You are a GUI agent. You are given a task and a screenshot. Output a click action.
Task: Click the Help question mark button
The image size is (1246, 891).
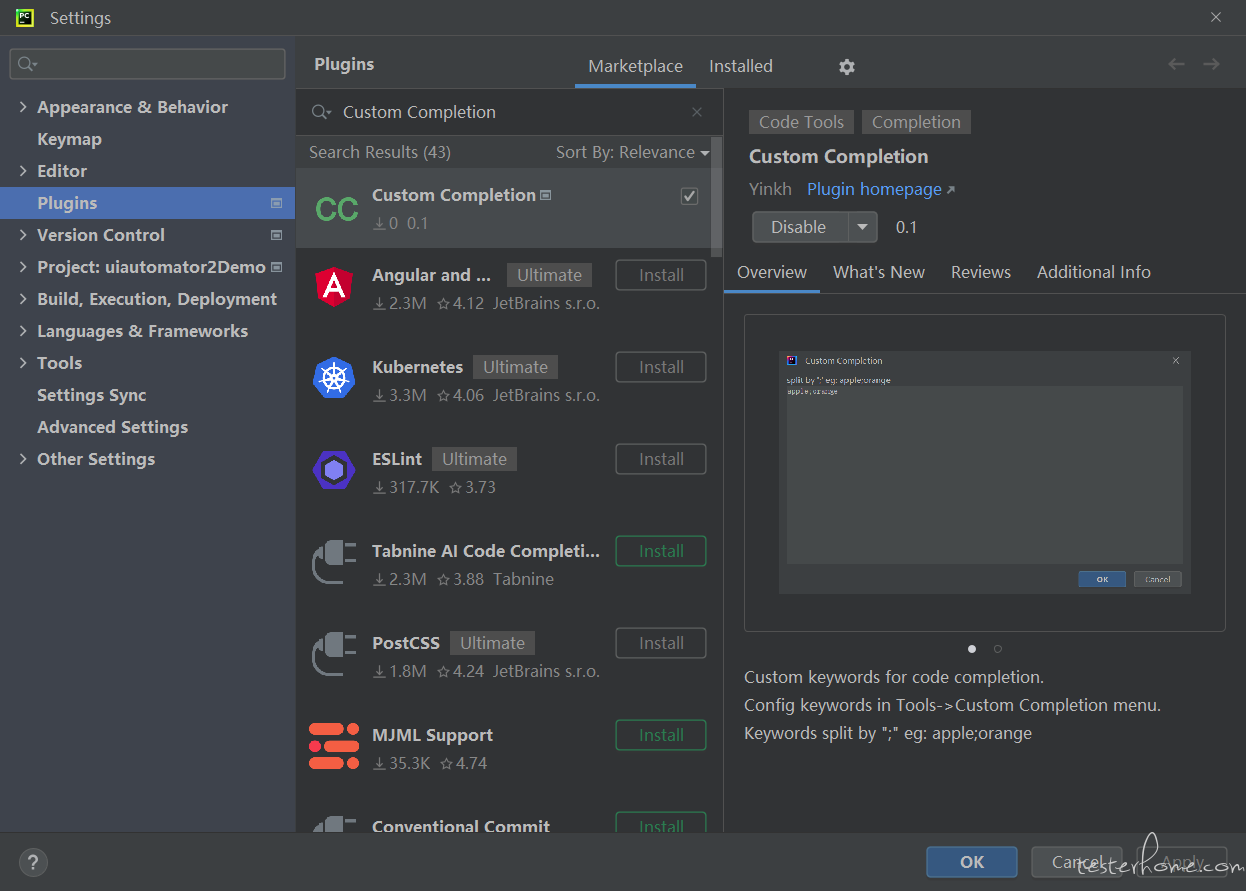(x=33, y=862)
